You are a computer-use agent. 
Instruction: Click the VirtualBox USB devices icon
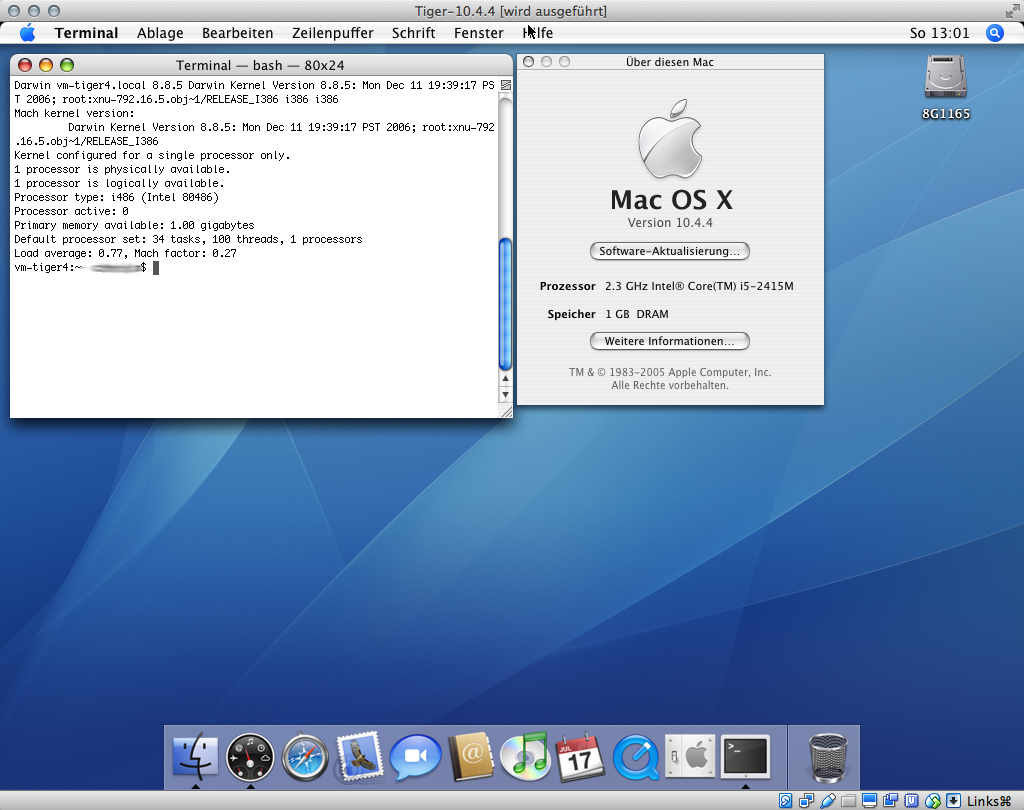(828, 800)
